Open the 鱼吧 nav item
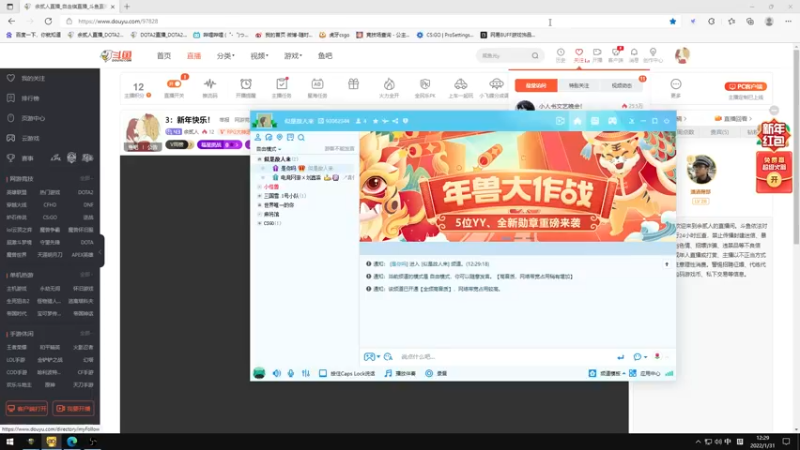The width and height of the screenshot is (800, 450). [325, 56]
